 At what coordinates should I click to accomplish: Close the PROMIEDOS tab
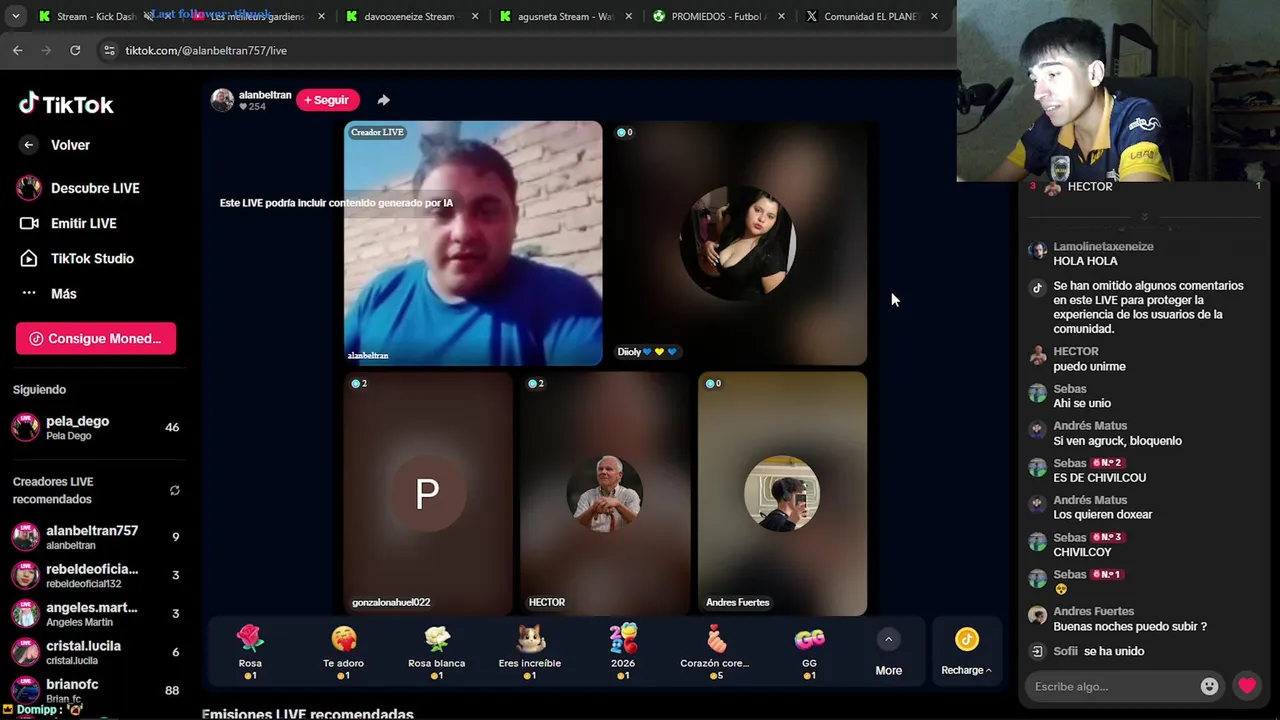[781, 16]
